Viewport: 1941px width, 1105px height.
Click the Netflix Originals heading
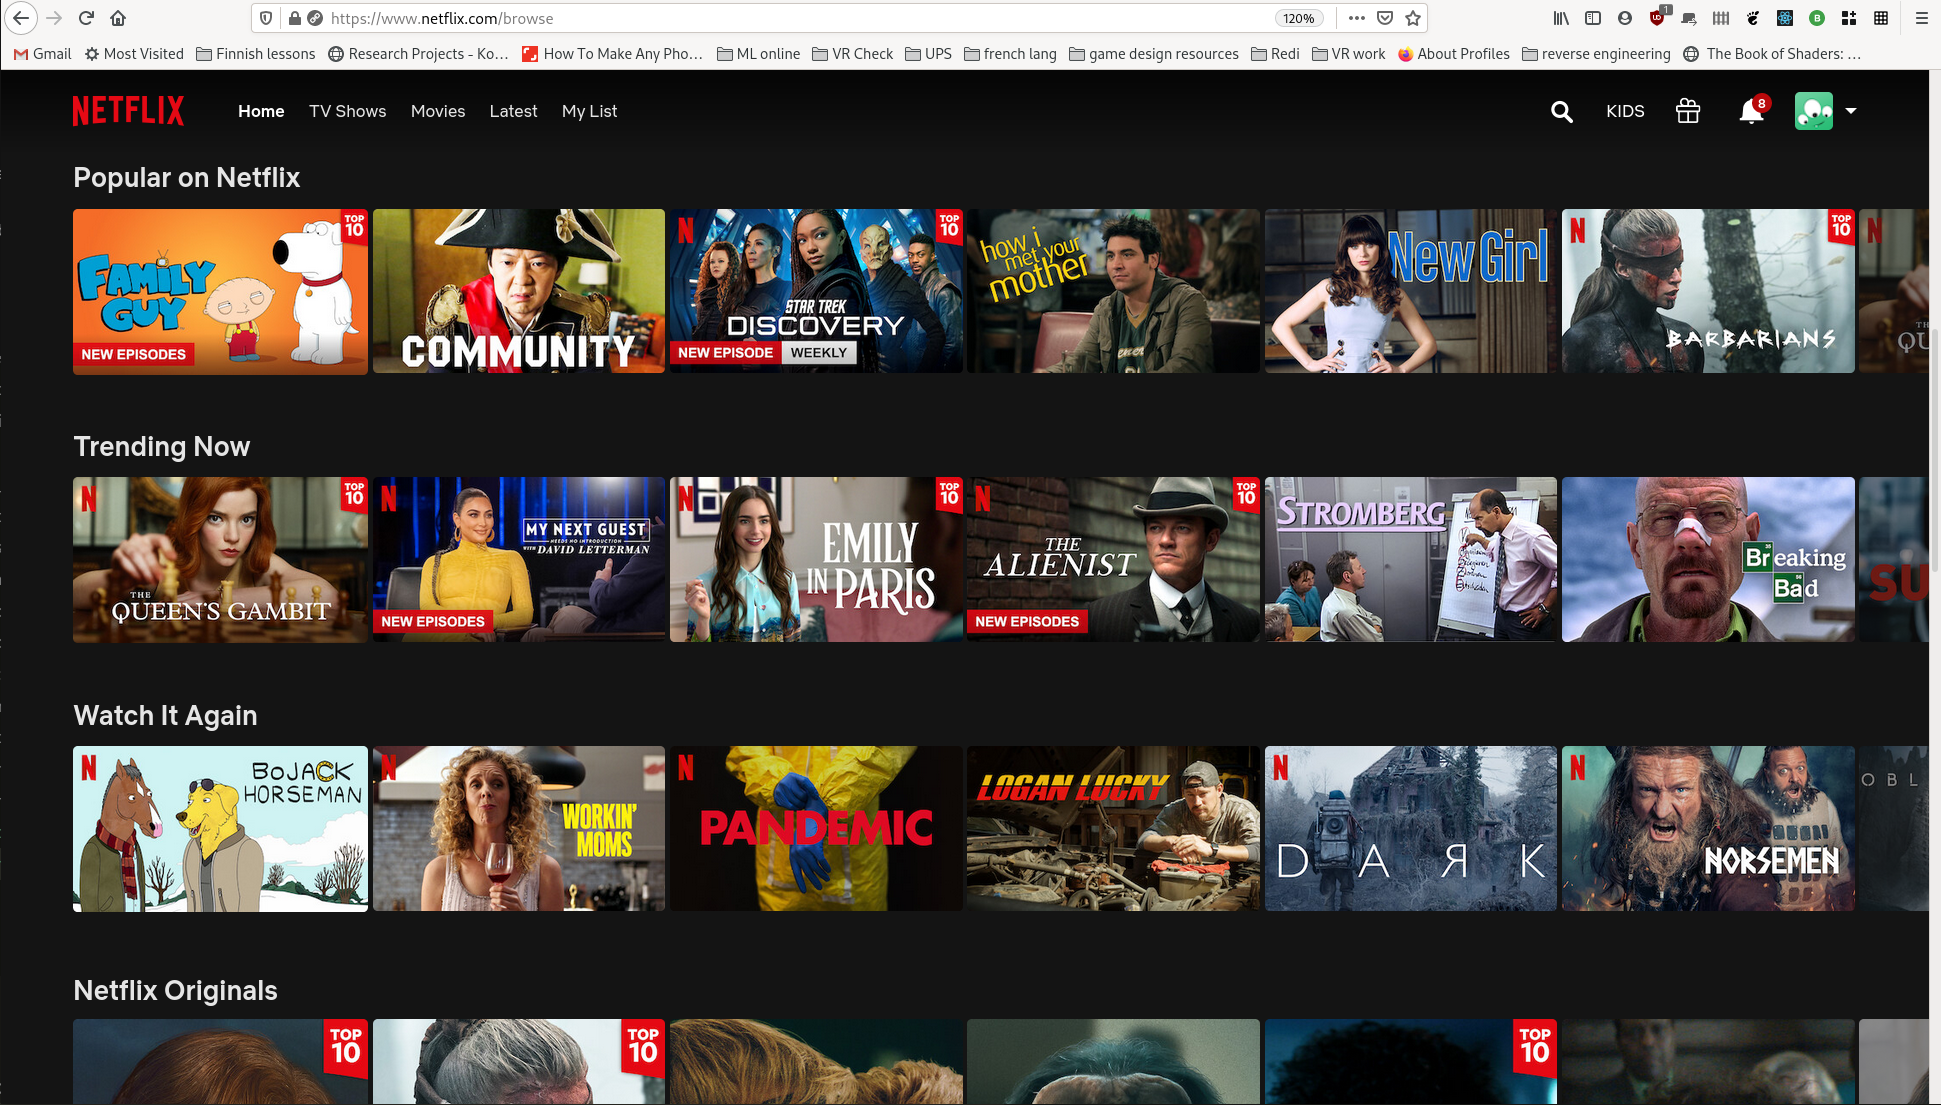tap(175, 990)
